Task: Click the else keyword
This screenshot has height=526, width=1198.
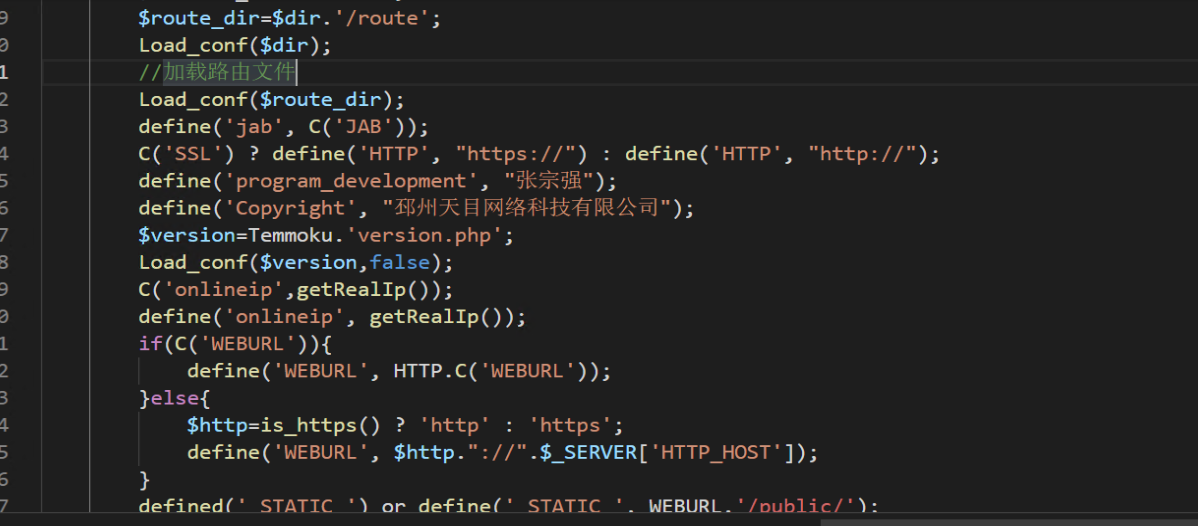Action: click(175, 398)
